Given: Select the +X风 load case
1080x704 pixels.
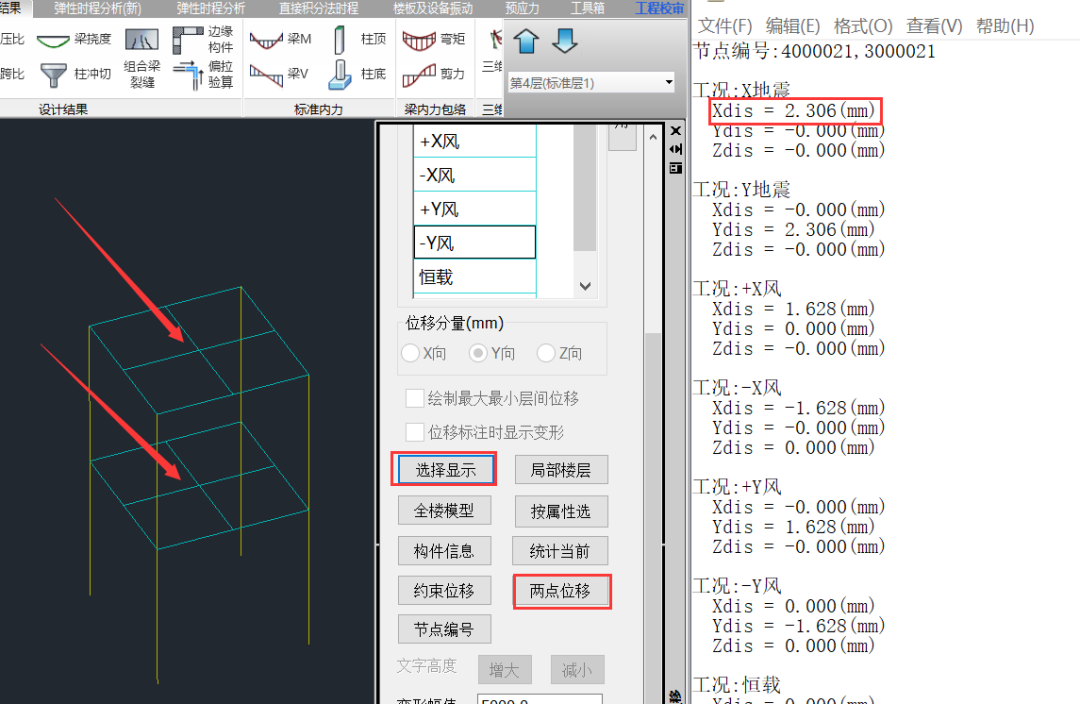Looking at the screenshot, I should (x=475, y=141).
